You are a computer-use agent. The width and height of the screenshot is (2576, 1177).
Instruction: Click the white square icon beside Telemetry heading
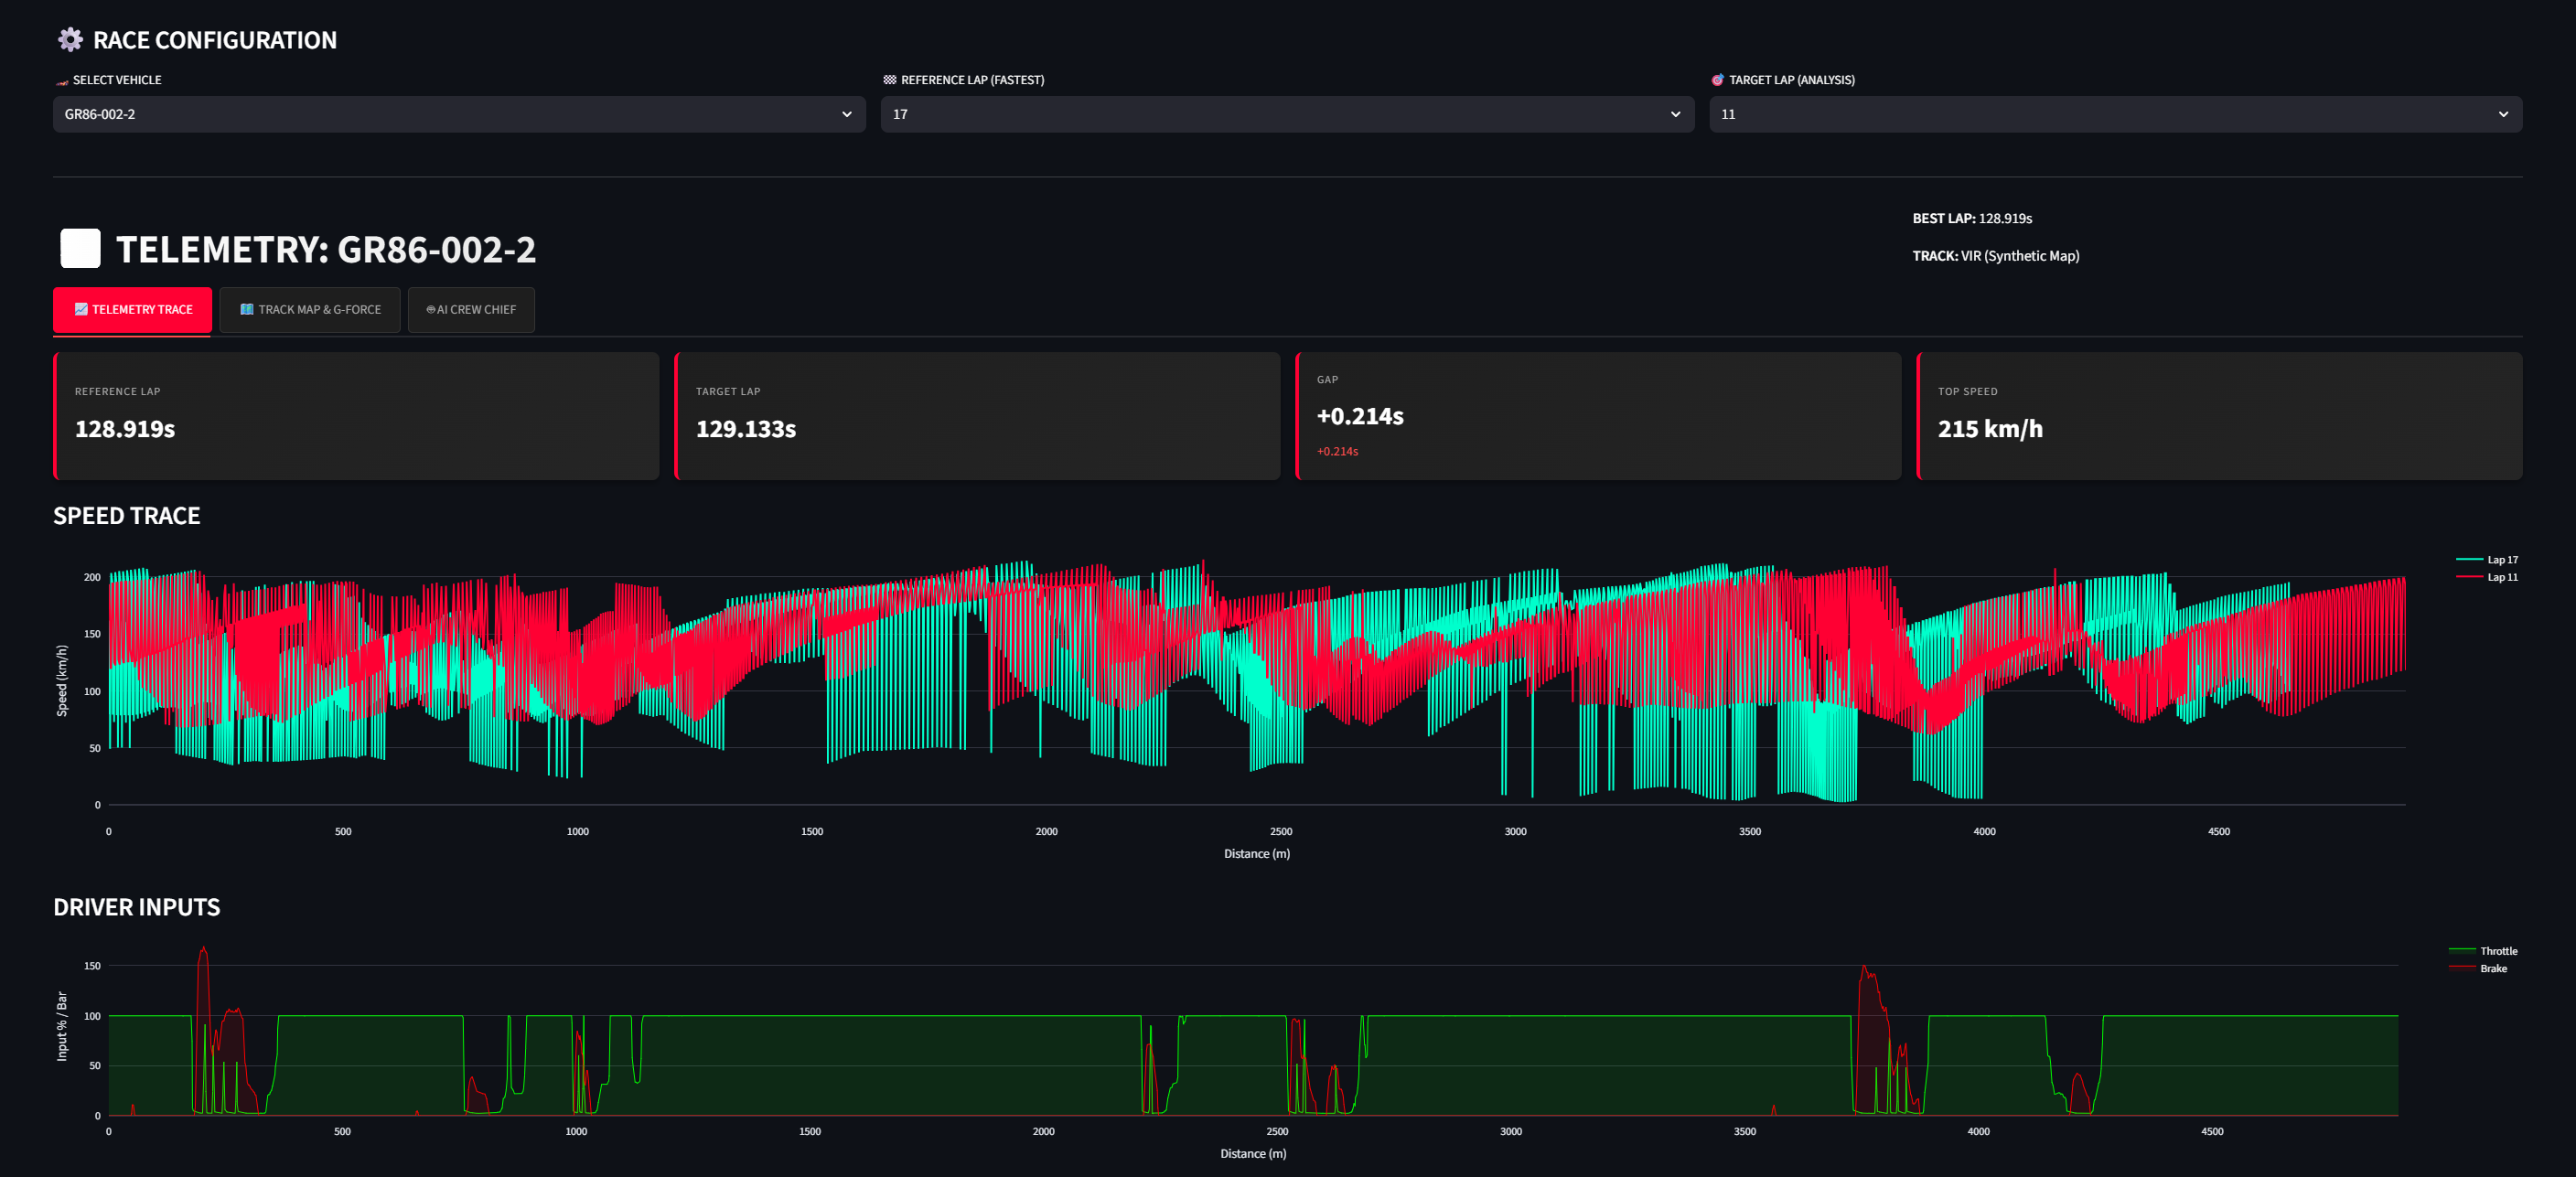pos(80,249)
